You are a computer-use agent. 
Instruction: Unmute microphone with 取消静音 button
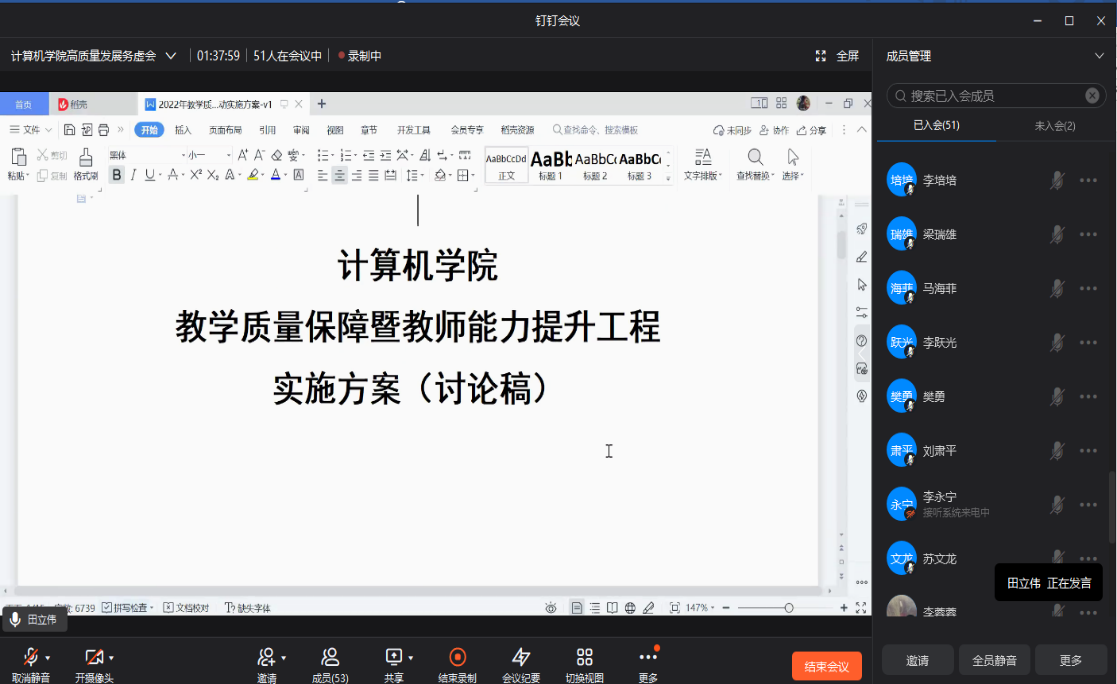pyautogui.click(x=30, y=664)
